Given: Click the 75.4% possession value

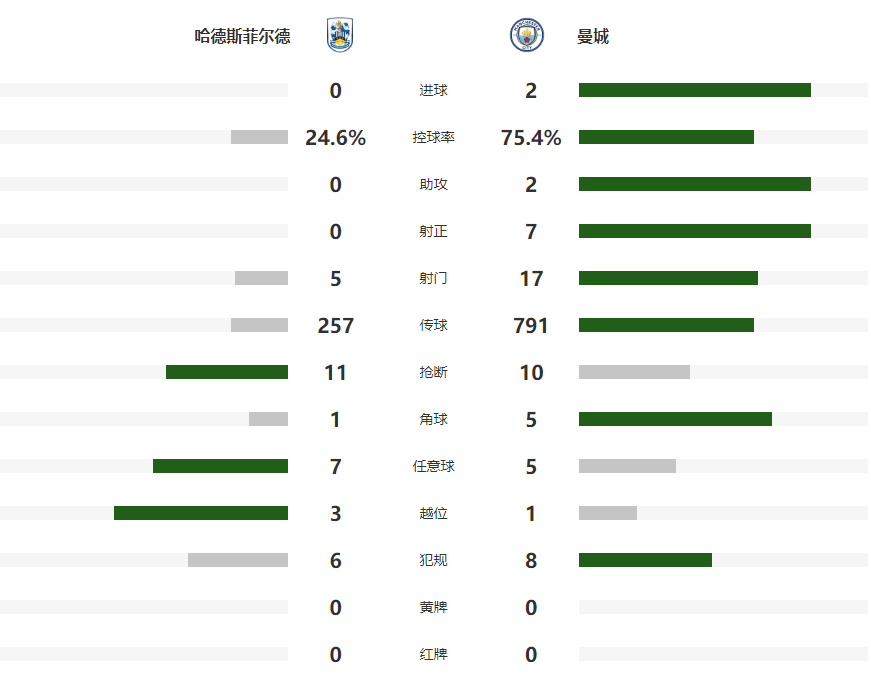Looking at the screenshot, I should tap(531, 138).
